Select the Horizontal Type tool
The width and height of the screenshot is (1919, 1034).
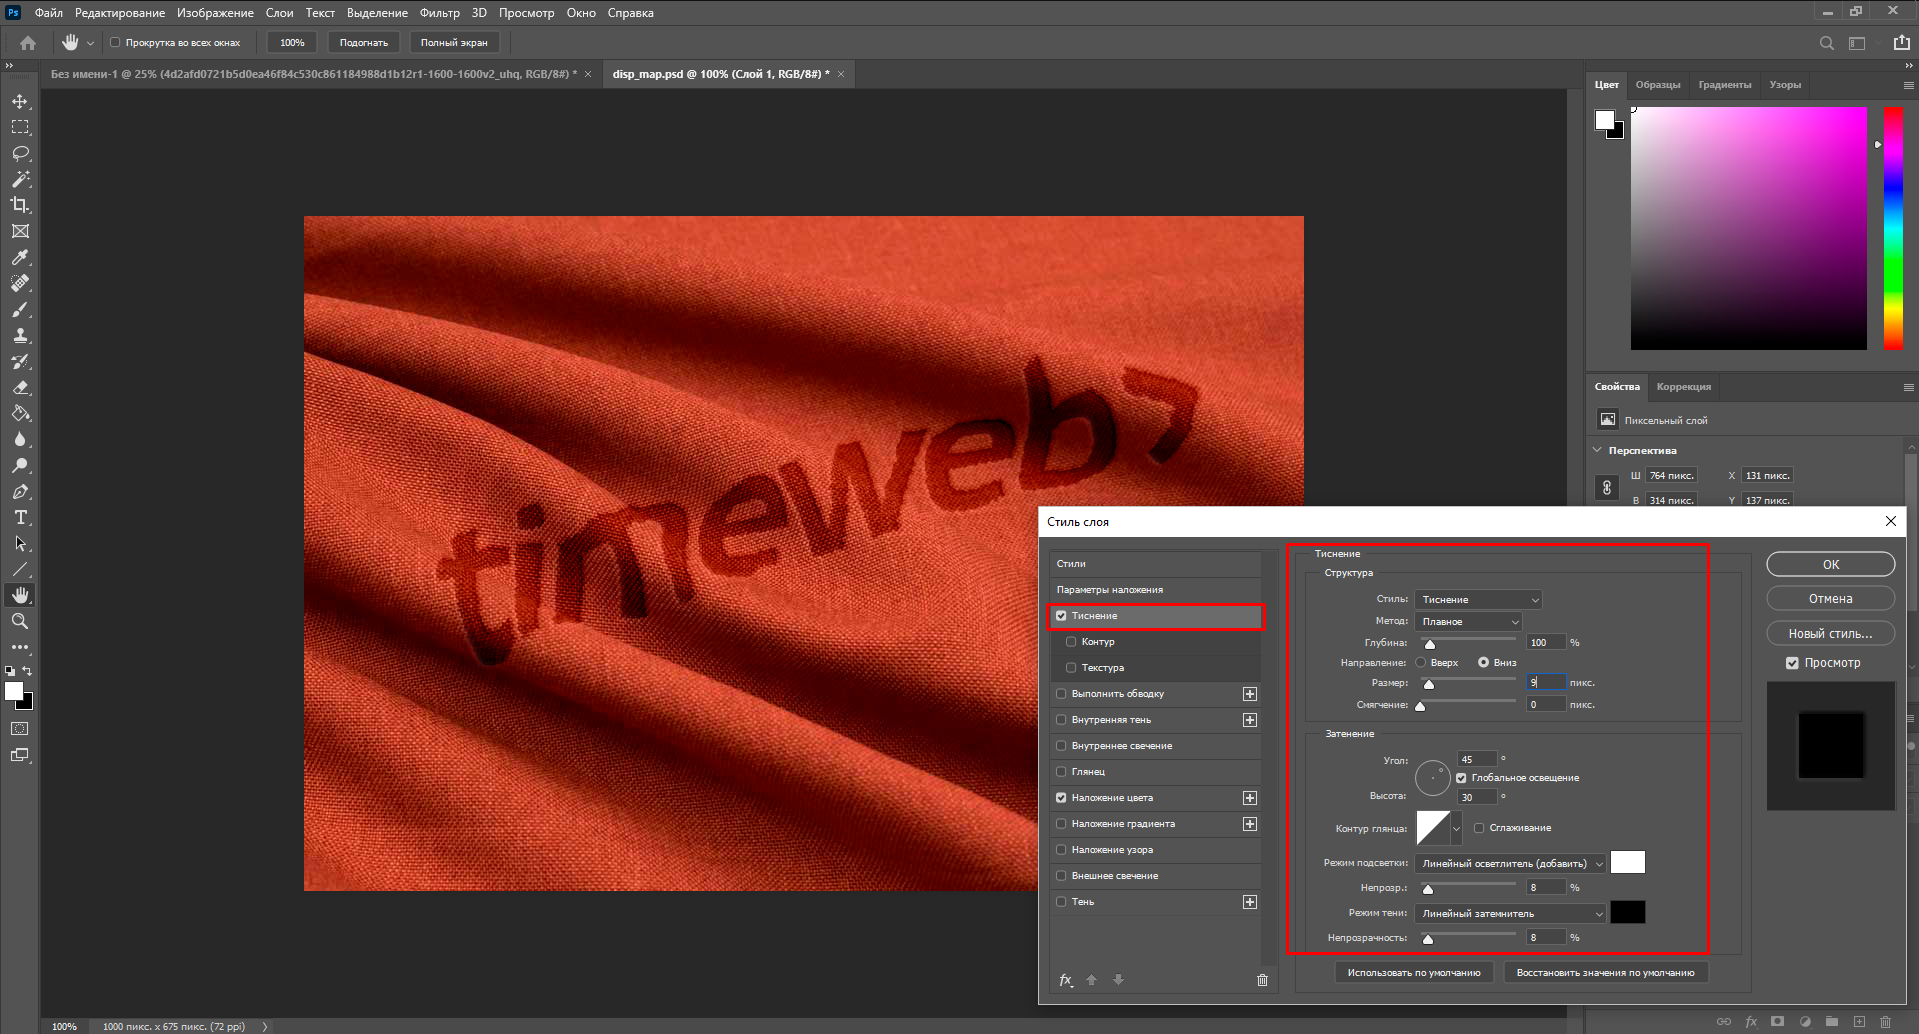point(20,517)
